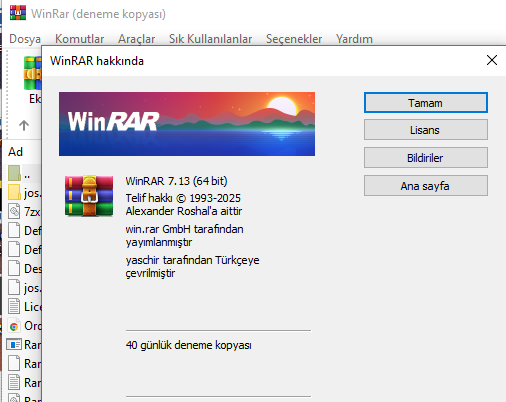Screen dimensions: 506x402
Task: Open the Araçlar menu
Action: tap(136, 39)
